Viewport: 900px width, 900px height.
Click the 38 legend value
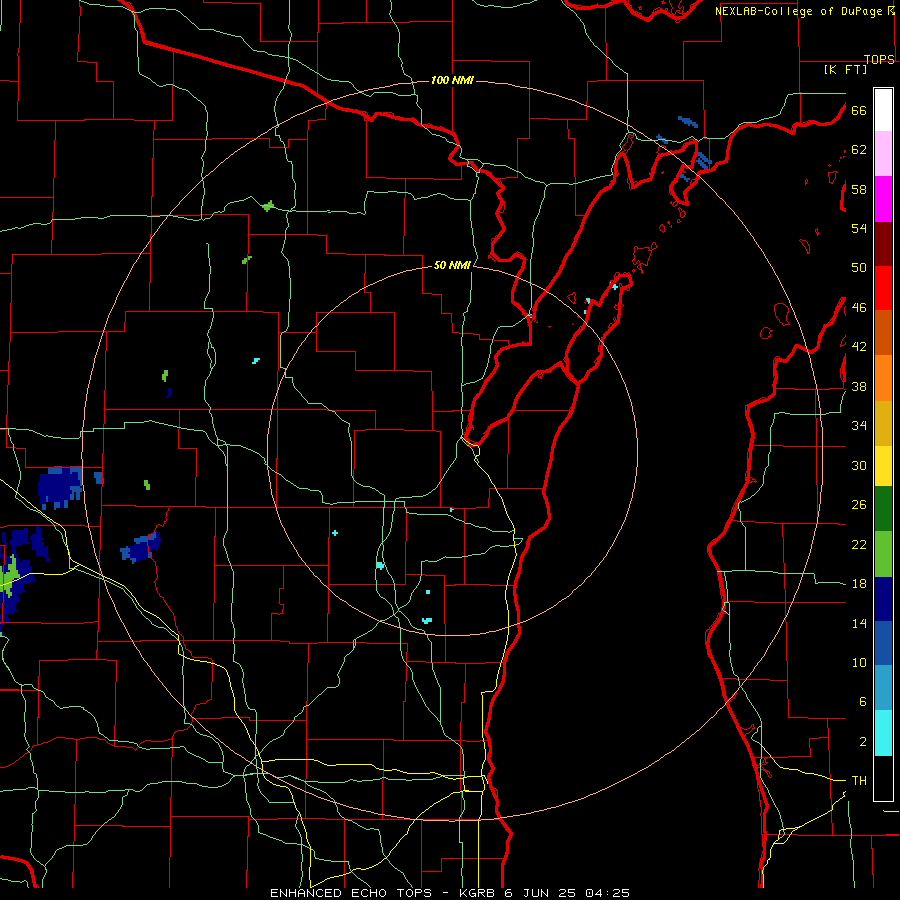tap(859, 387)
